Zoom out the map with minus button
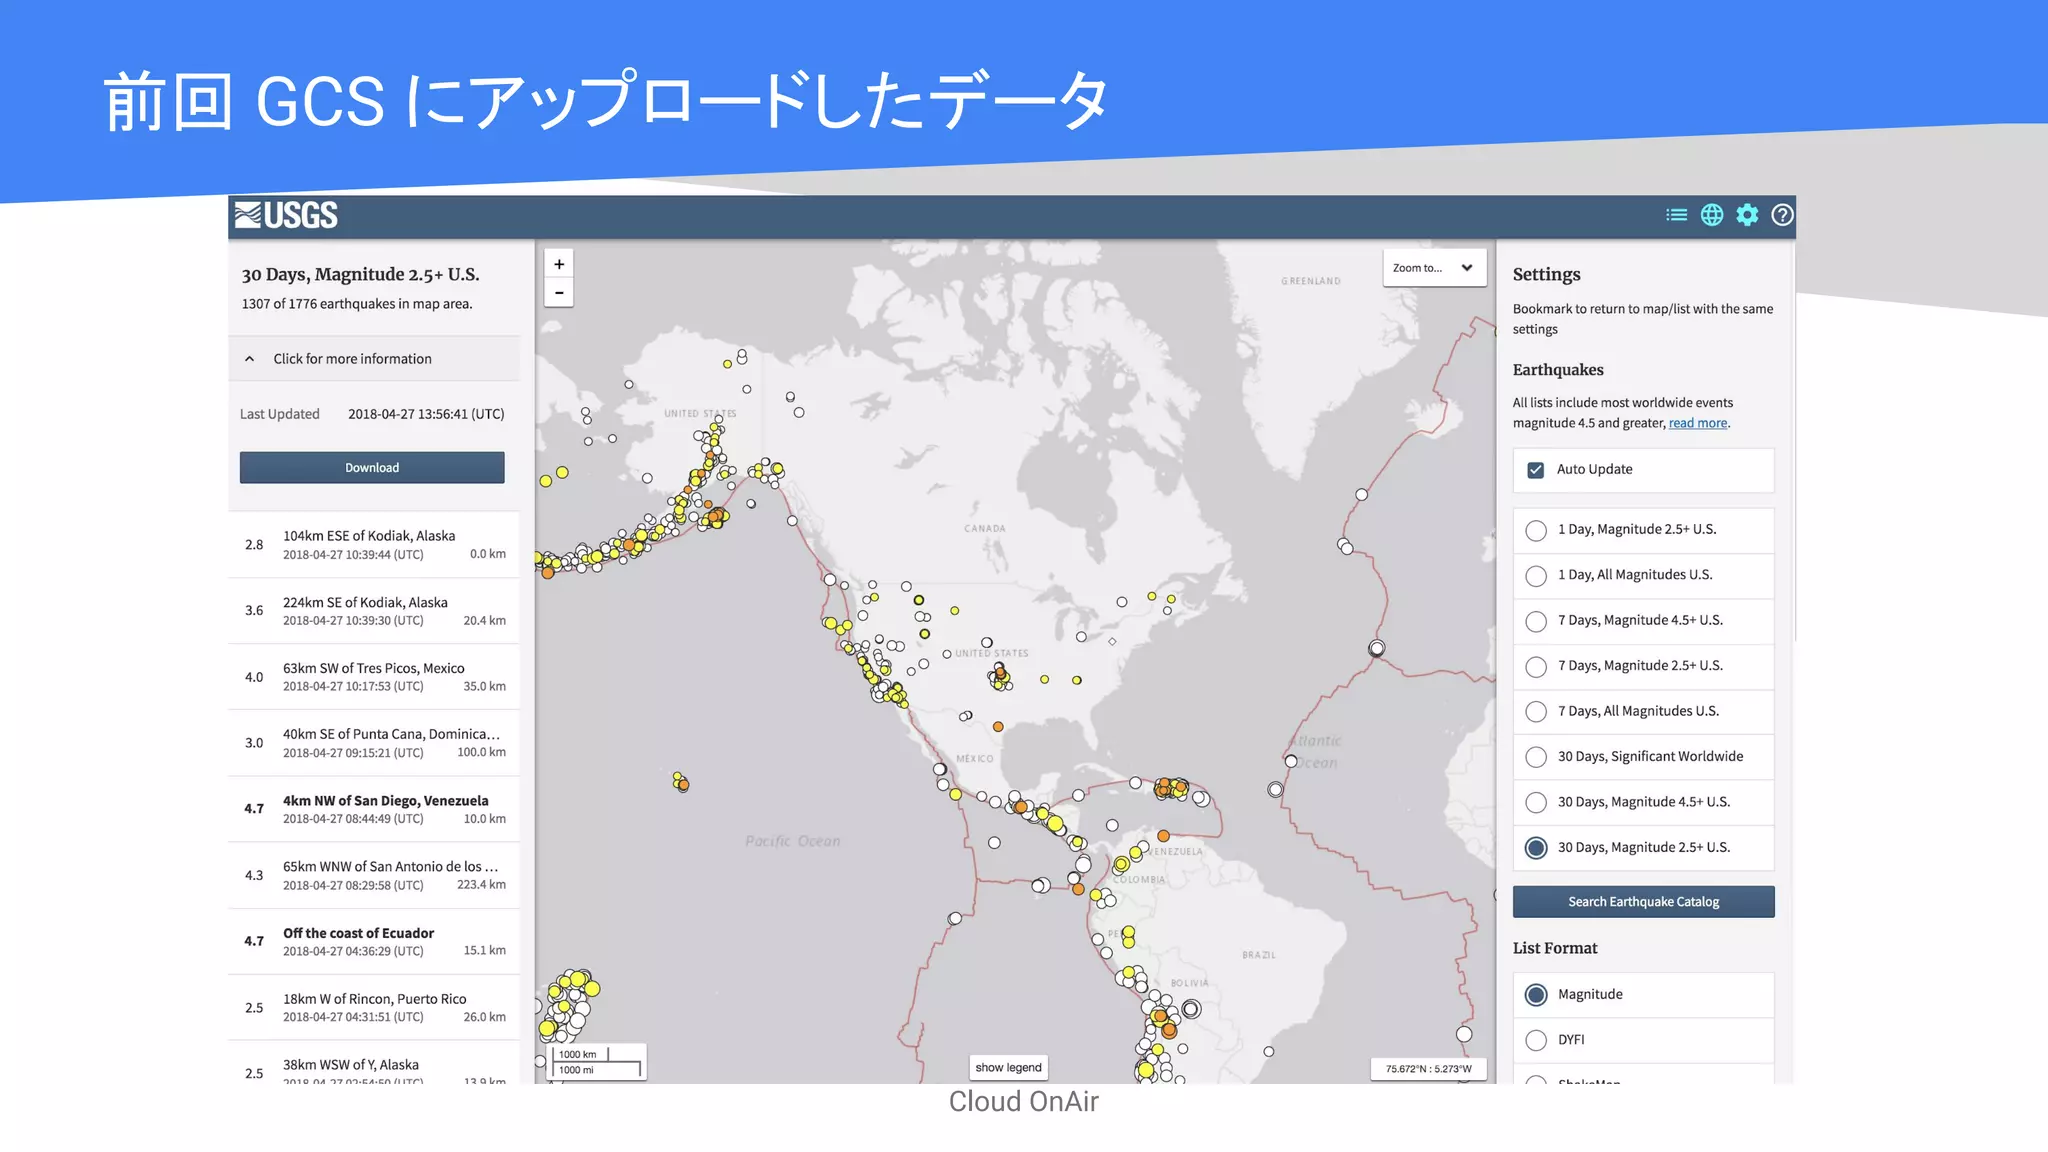 pyautogui.click(x=559, y=293)
